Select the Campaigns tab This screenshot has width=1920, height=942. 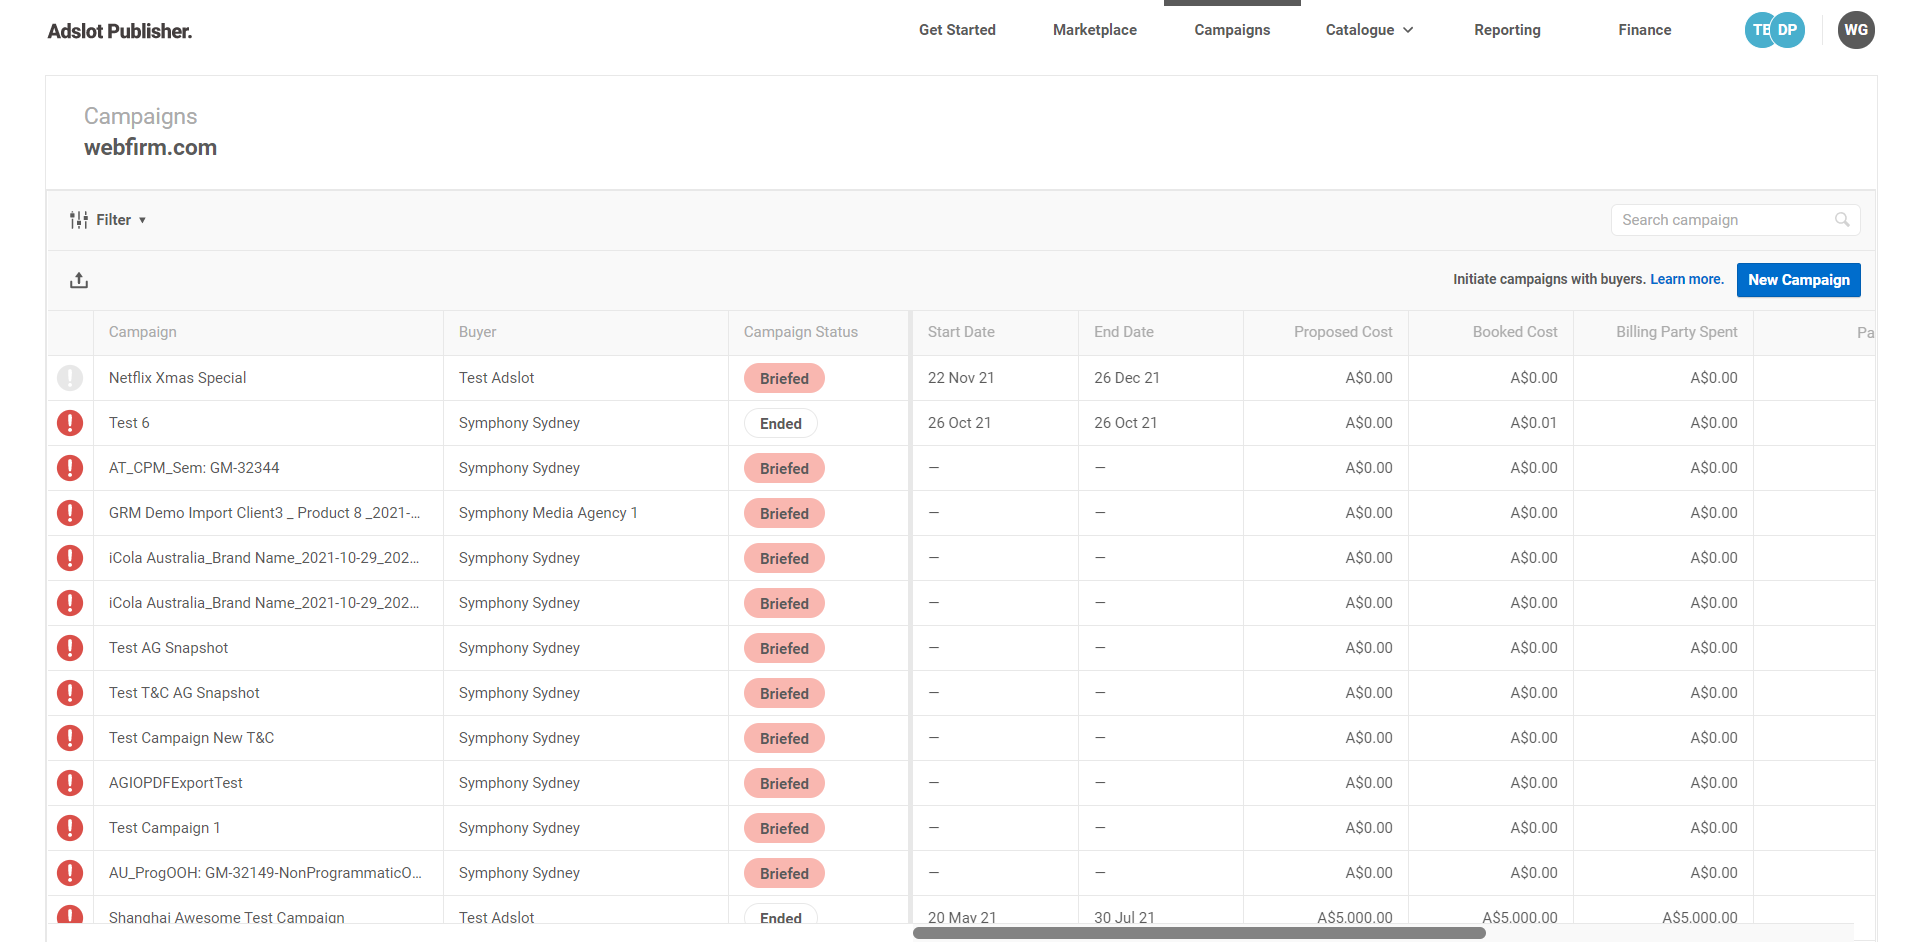click(x=1232, y=30)
